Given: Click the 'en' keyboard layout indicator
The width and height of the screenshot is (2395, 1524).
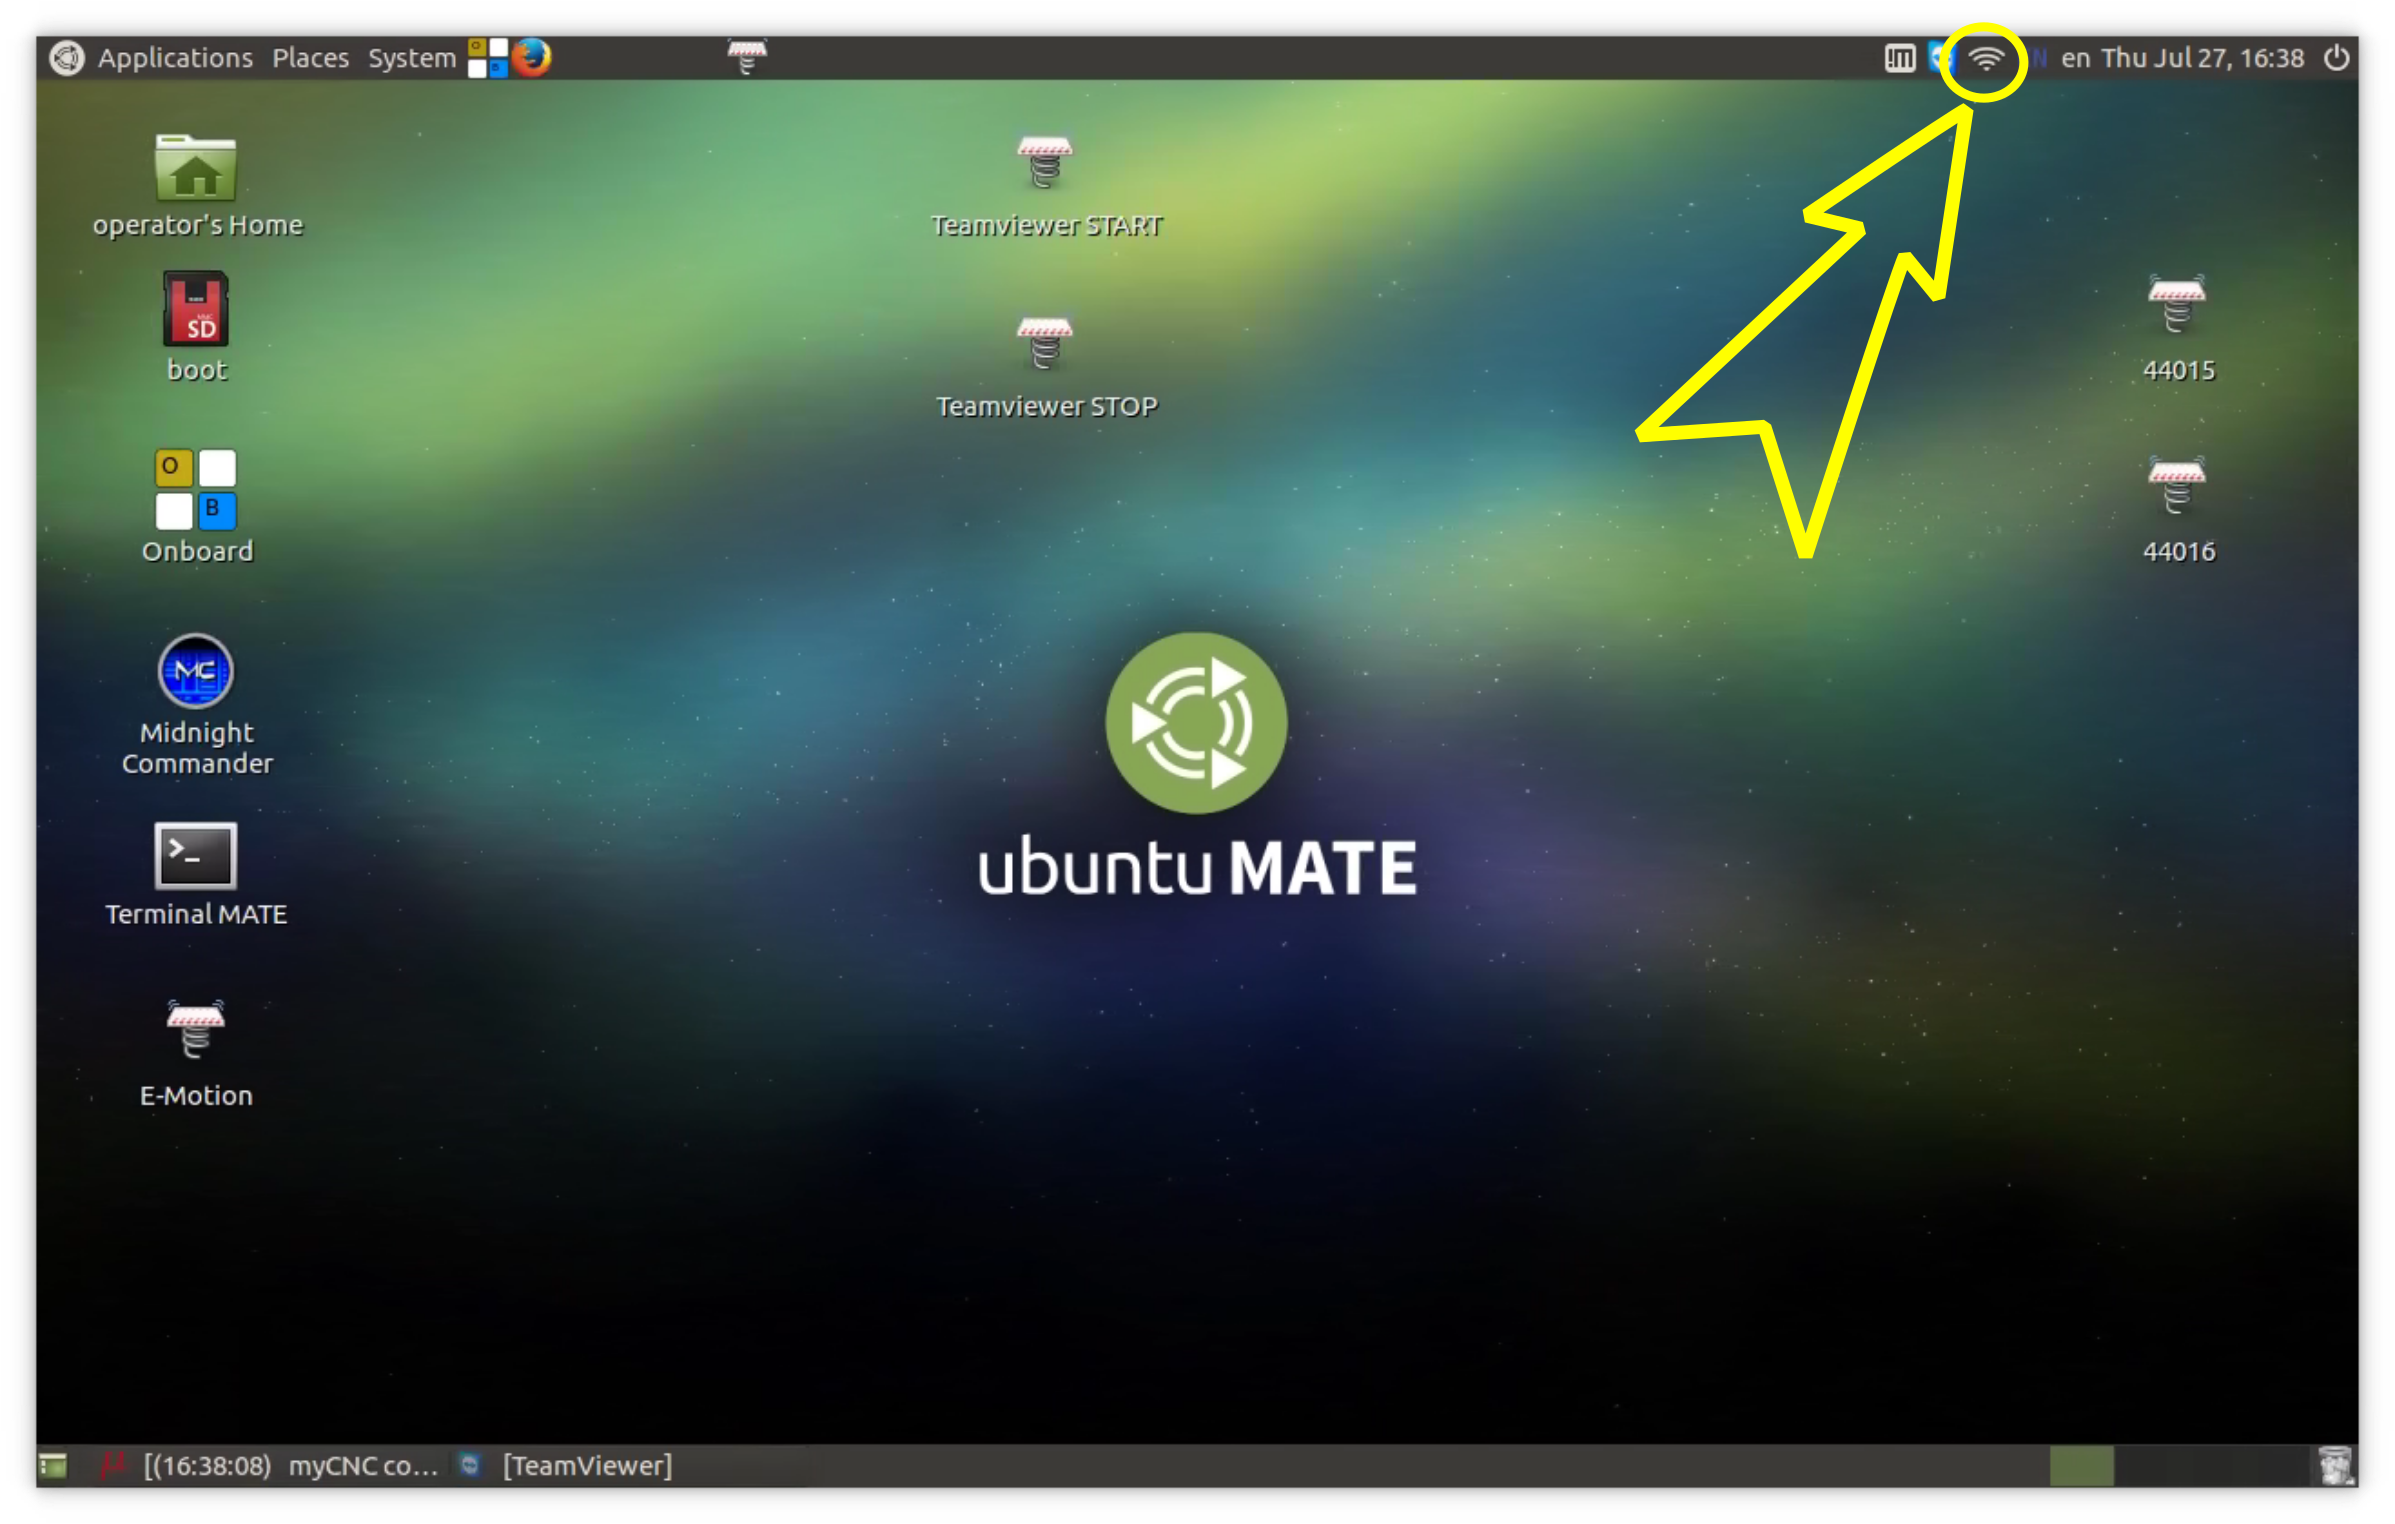Looking at the screenshot, I should tap(2075, 58).
